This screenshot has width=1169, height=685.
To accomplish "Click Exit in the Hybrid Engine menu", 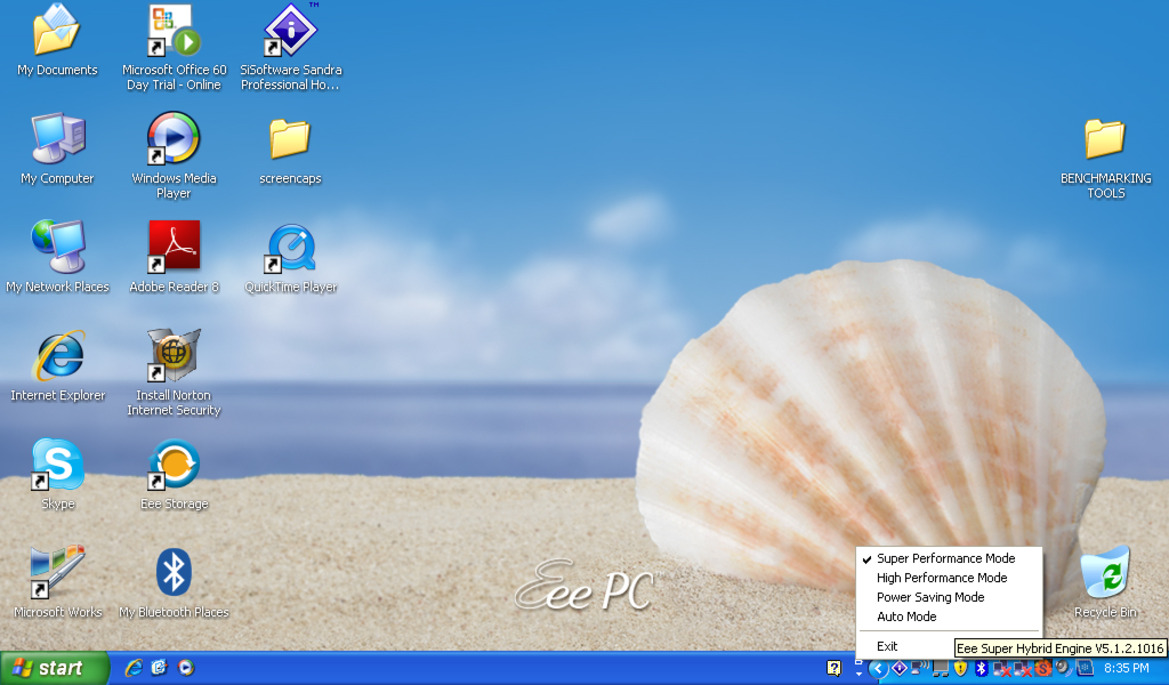I will point(887,646).
